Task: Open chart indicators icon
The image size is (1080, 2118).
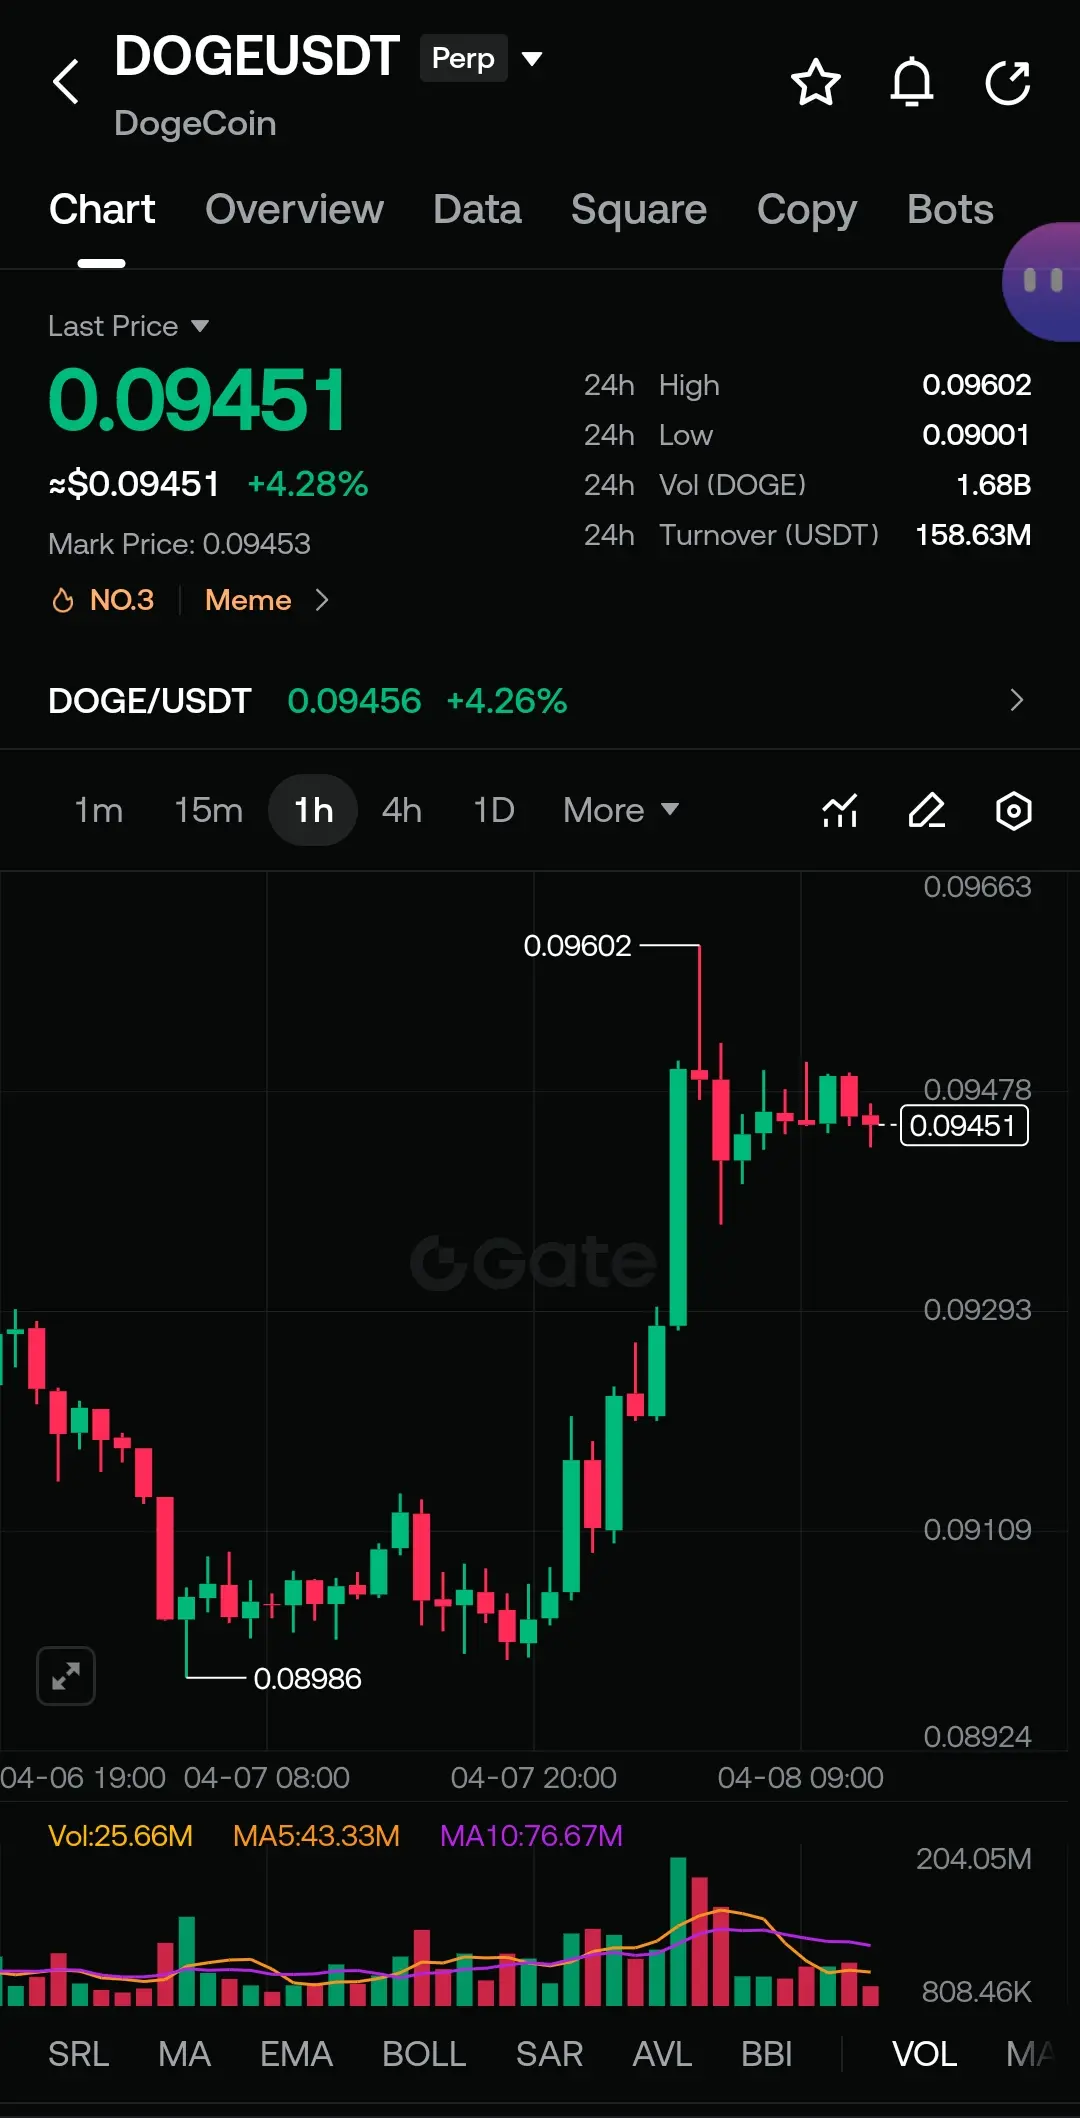Action: tap(840, 810)
